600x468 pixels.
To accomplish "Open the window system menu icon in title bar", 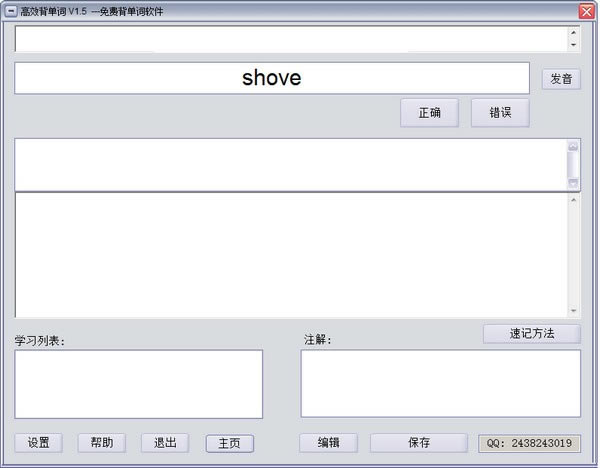I will pyautogui.click(x=10, y=10).
